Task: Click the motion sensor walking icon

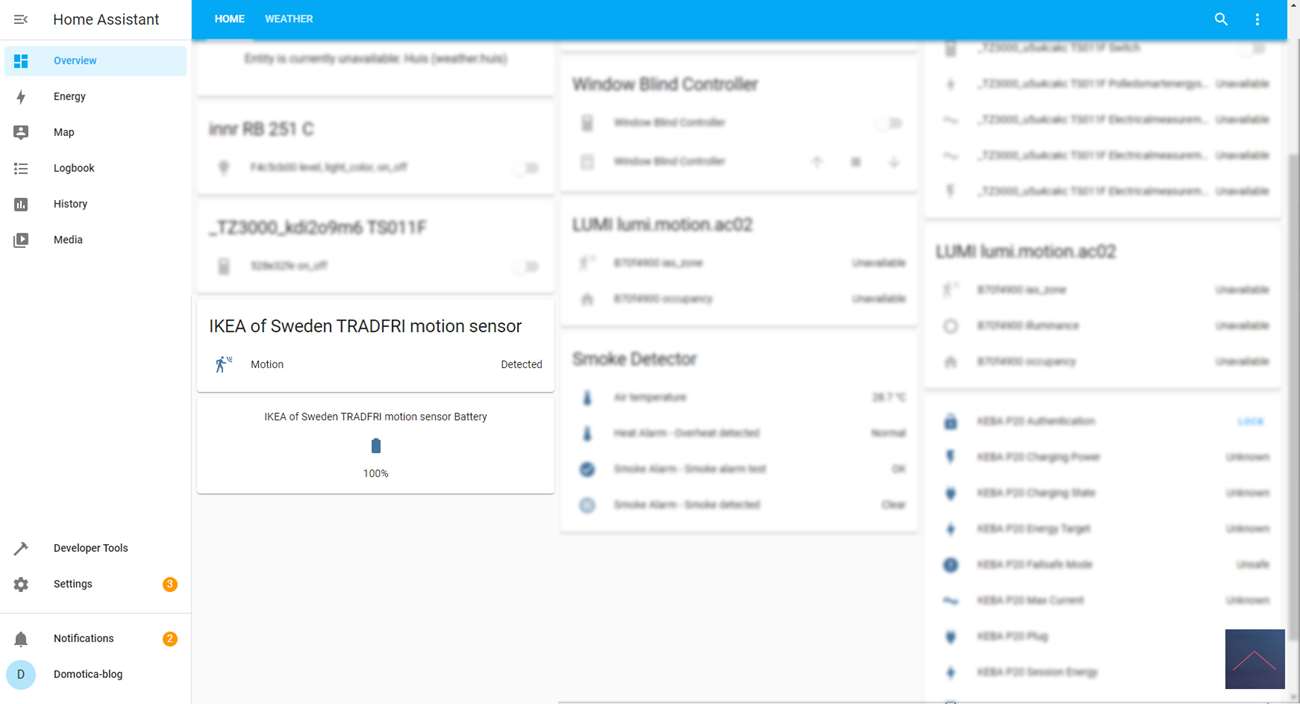Action: (x=224, y=364)
